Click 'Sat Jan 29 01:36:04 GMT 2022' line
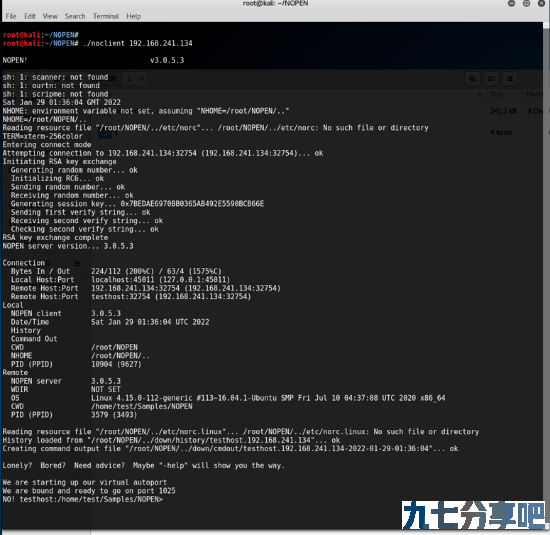 [62, 102]
